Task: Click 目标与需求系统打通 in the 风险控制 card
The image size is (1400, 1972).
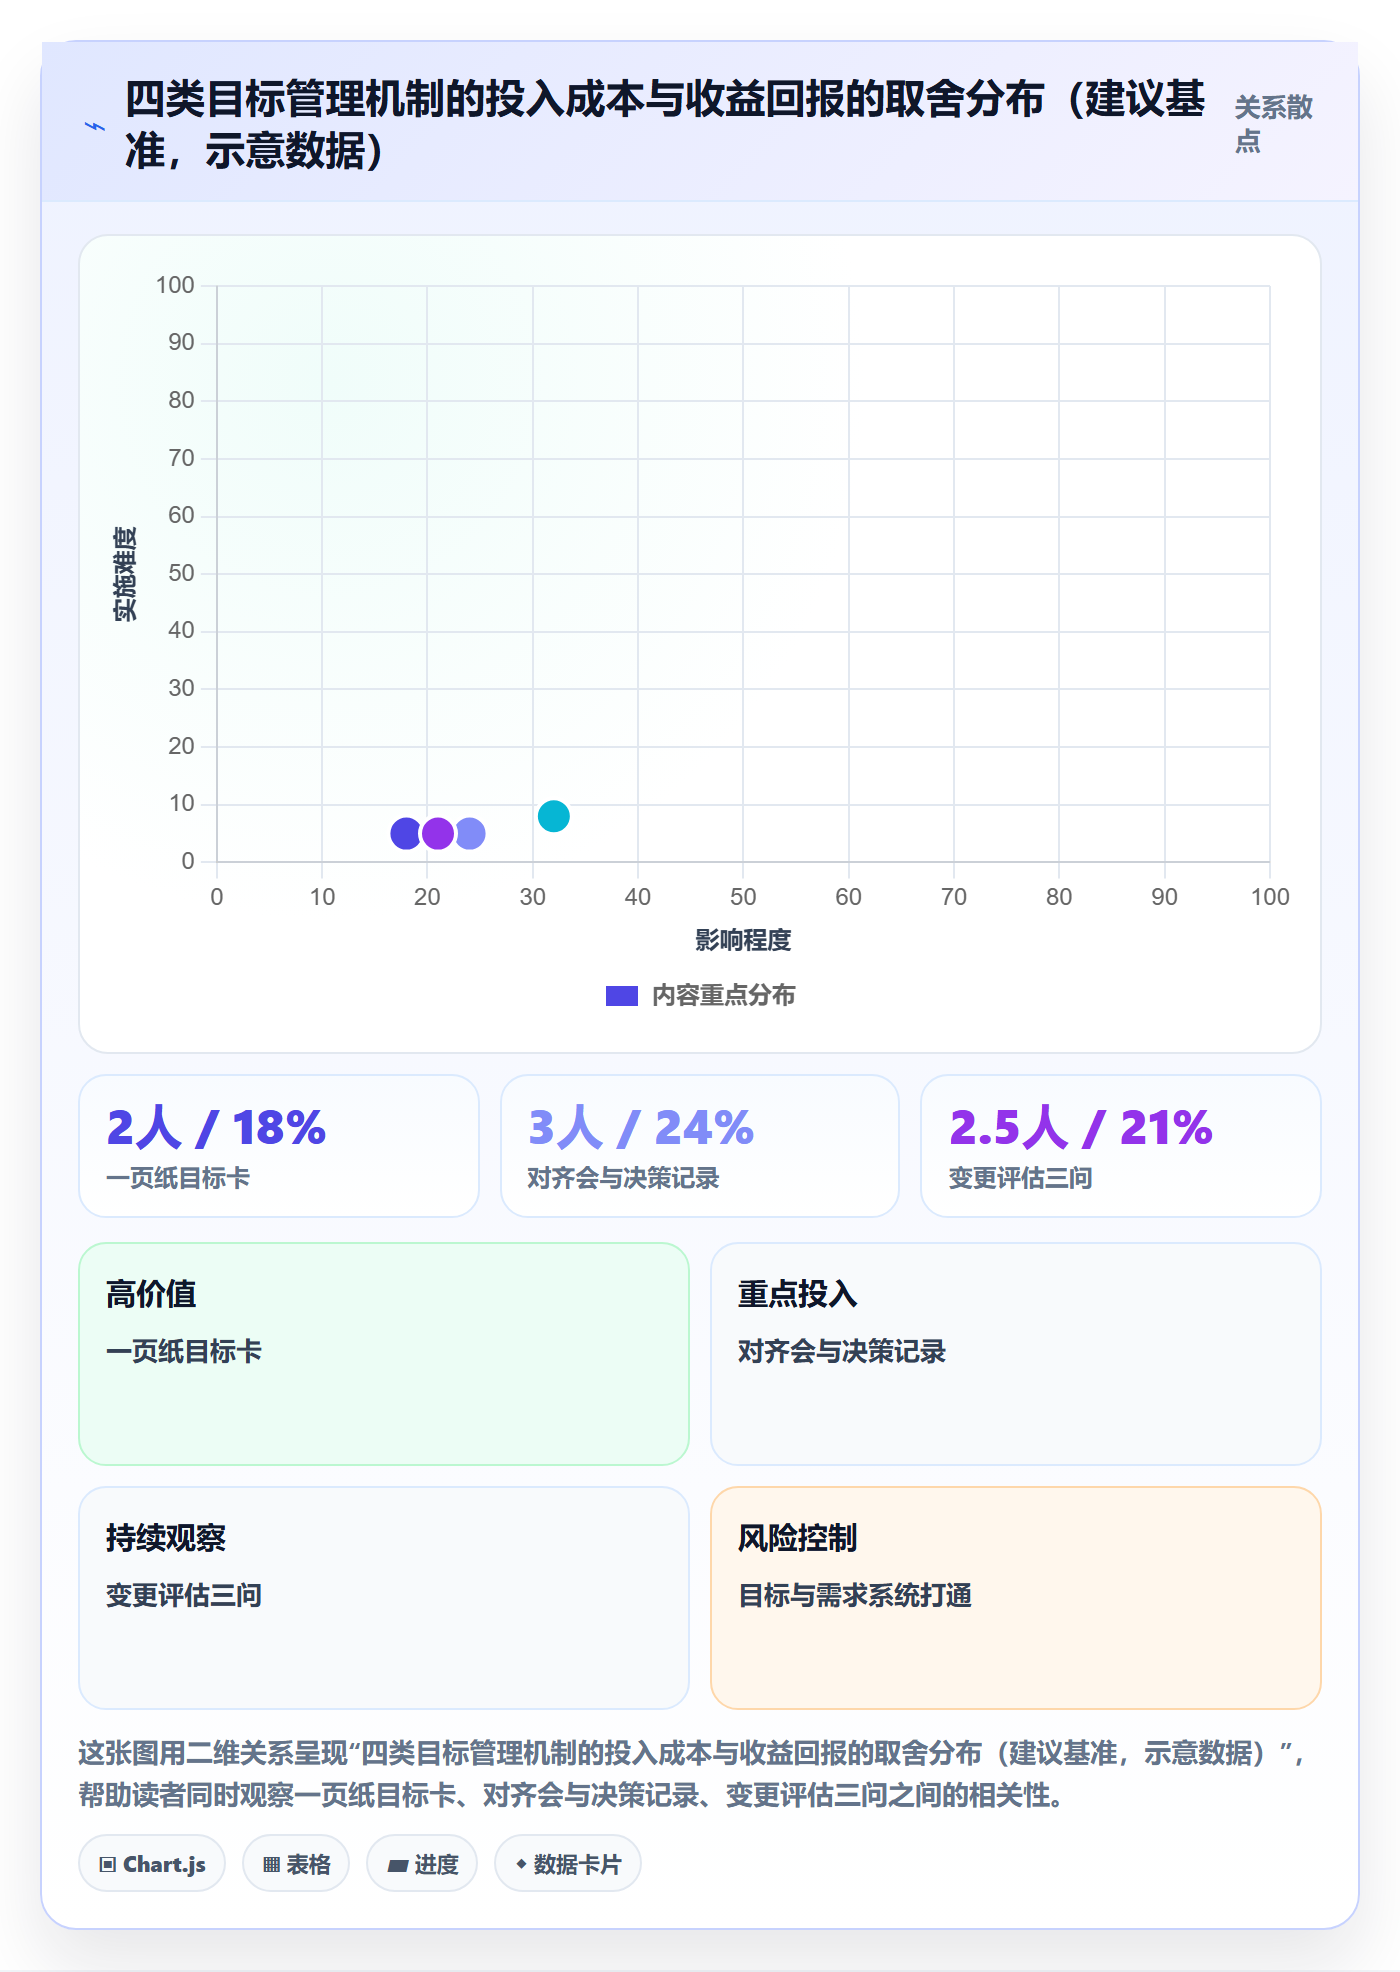Action: pyautogui.click(x=855, y=1595)
